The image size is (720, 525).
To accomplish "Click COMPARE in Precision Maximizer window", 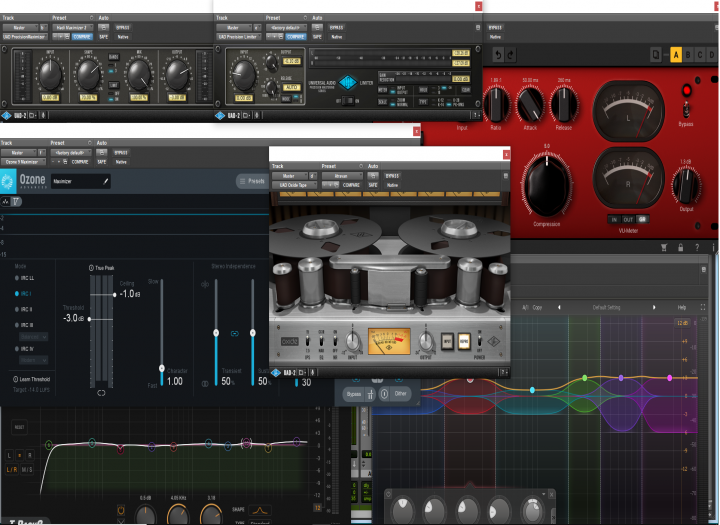I will [82, 37].
